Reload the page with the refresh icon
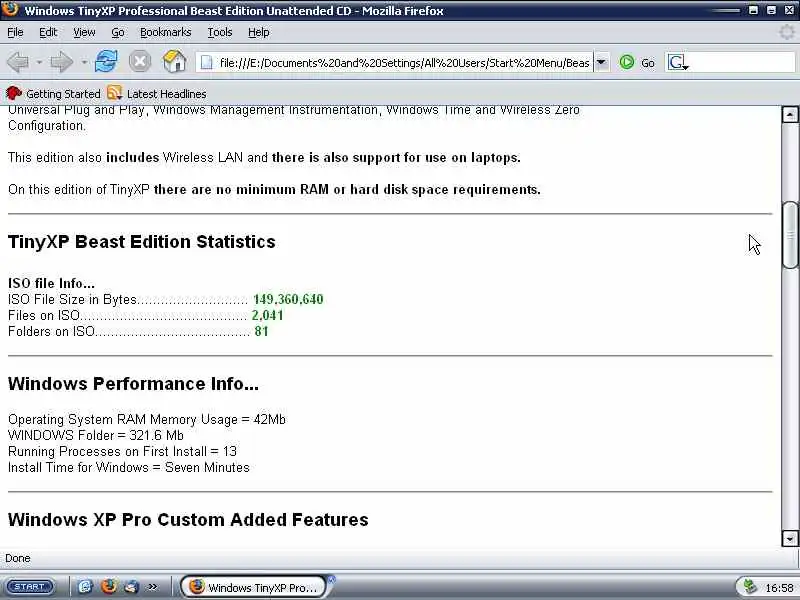This screenshot has height=600, width=800. (x=106, y=62)
